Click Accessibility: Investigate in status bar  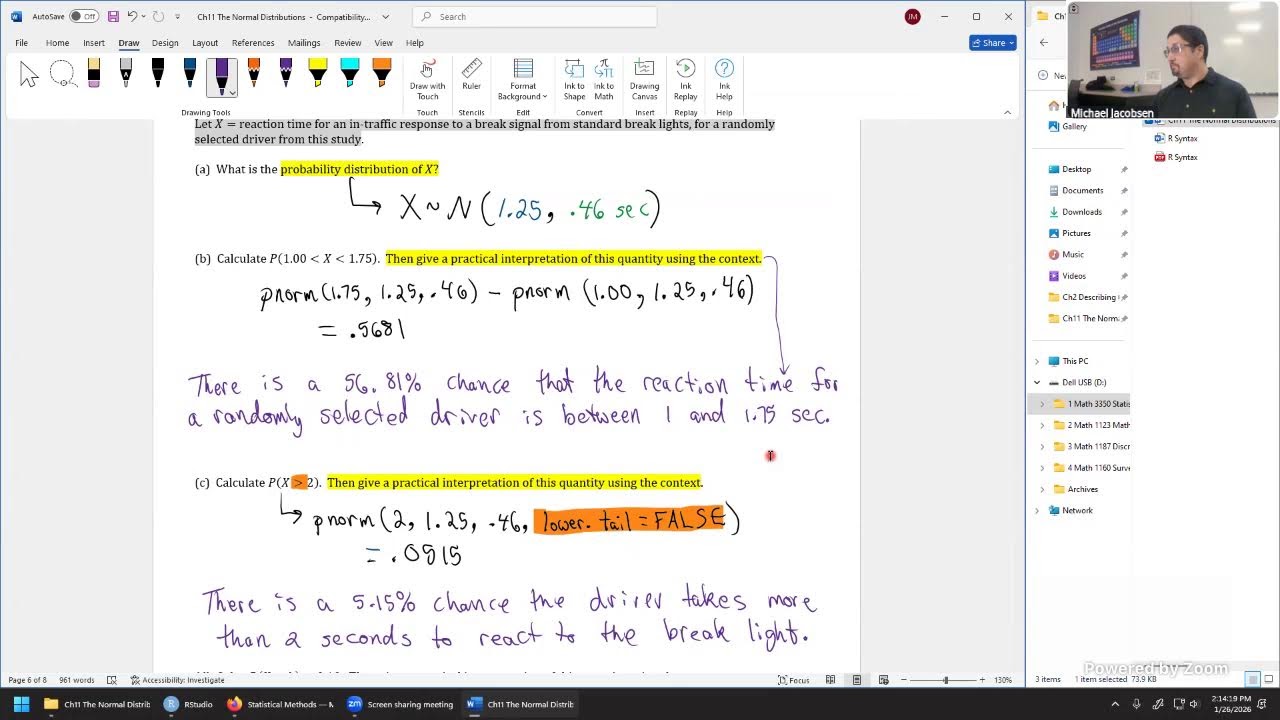click(x=177, y=680)
